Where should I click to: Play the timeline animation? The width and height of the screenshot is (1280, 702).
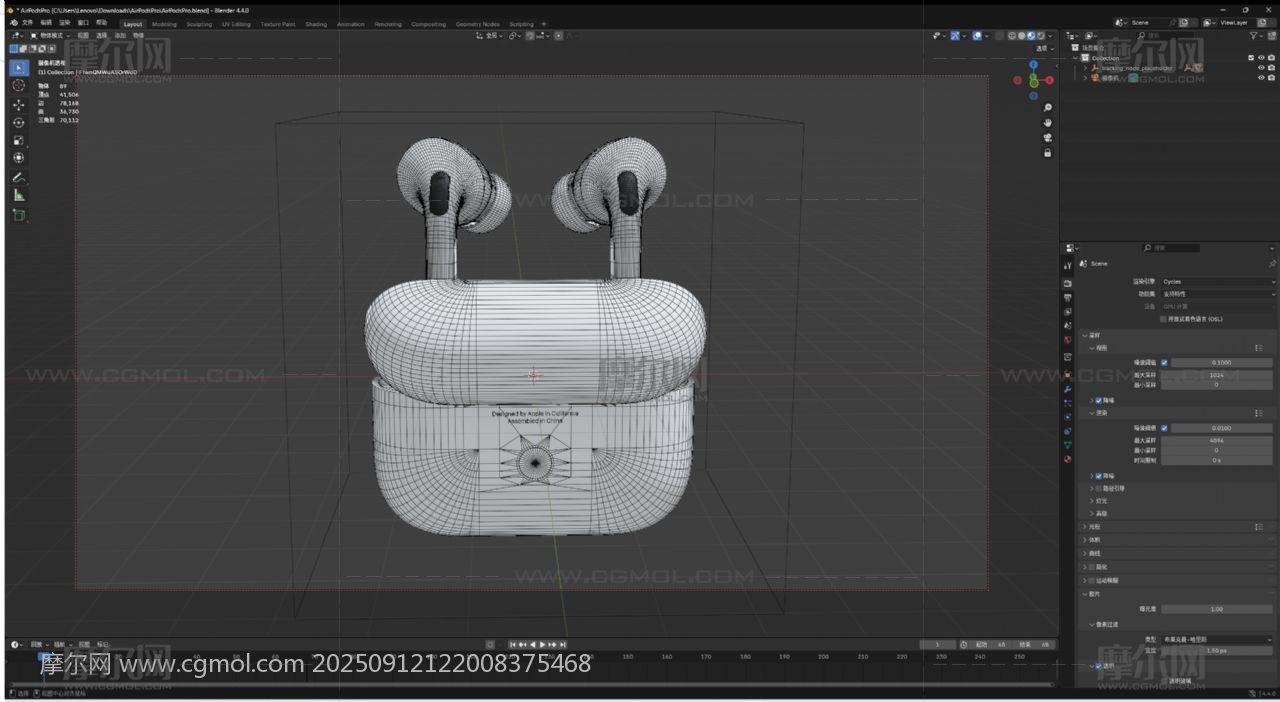[x=543, y=645]
